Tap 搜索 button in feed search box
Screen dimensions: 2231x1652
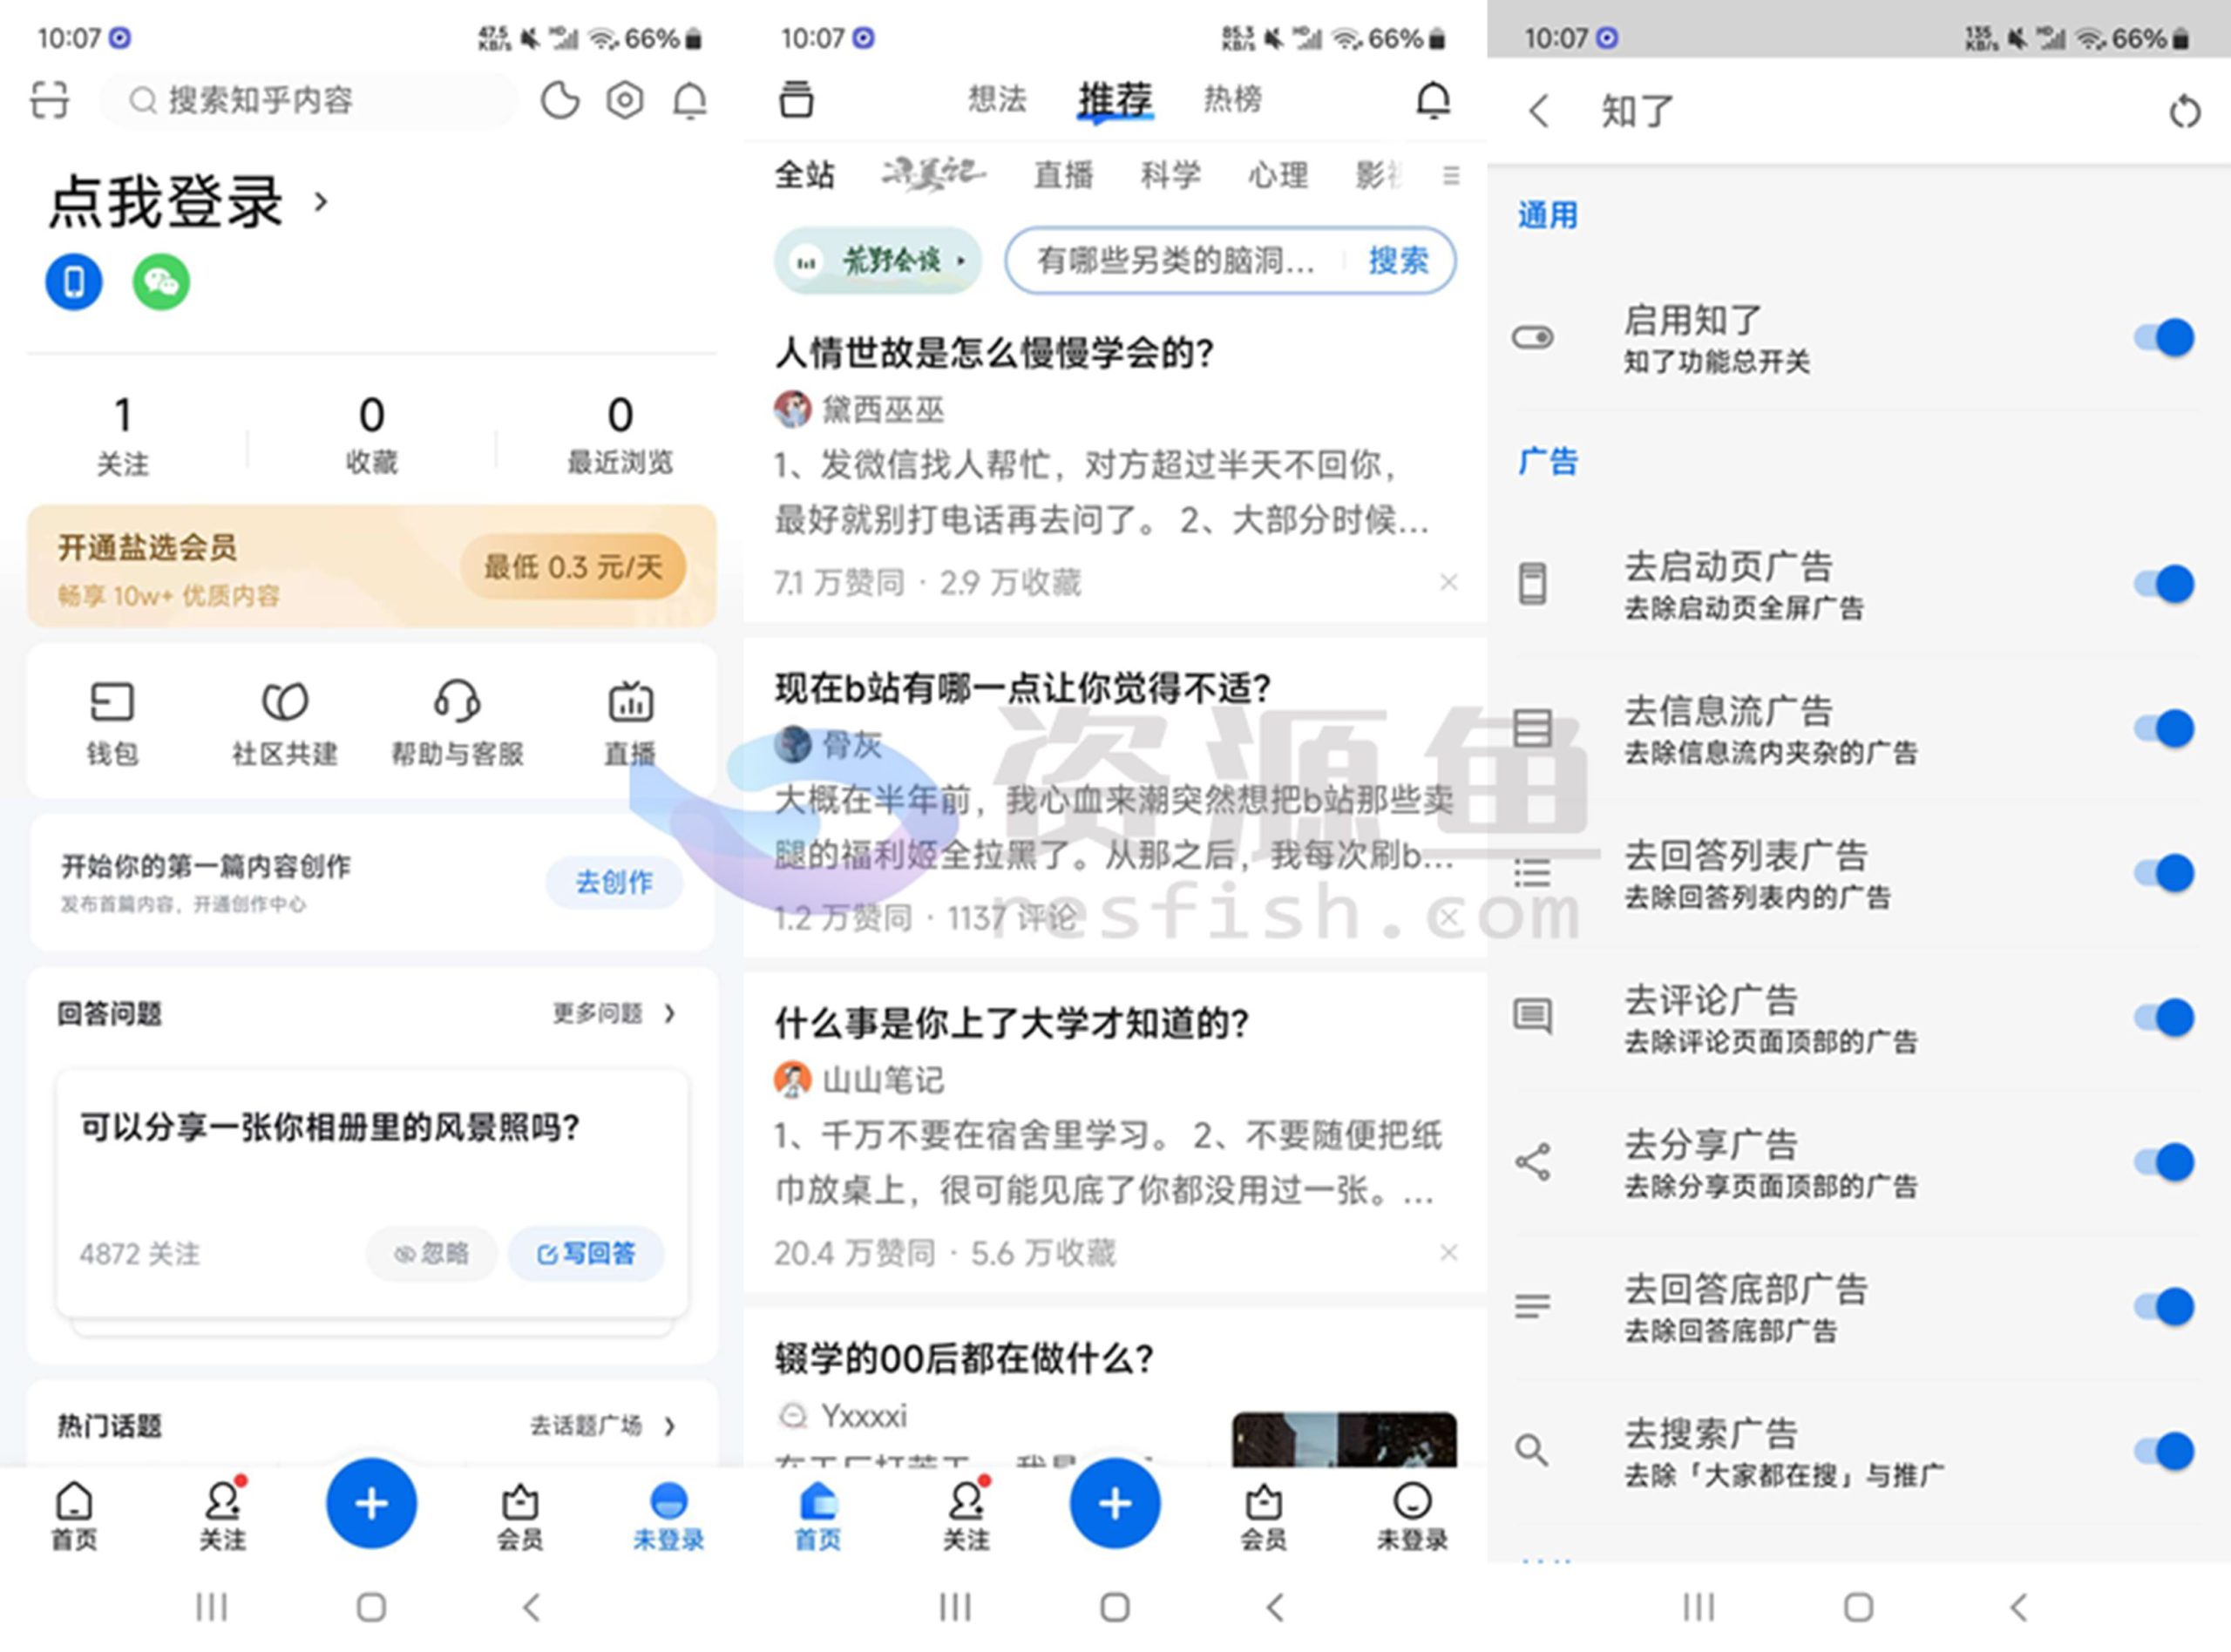click(x=1398, y=261)
